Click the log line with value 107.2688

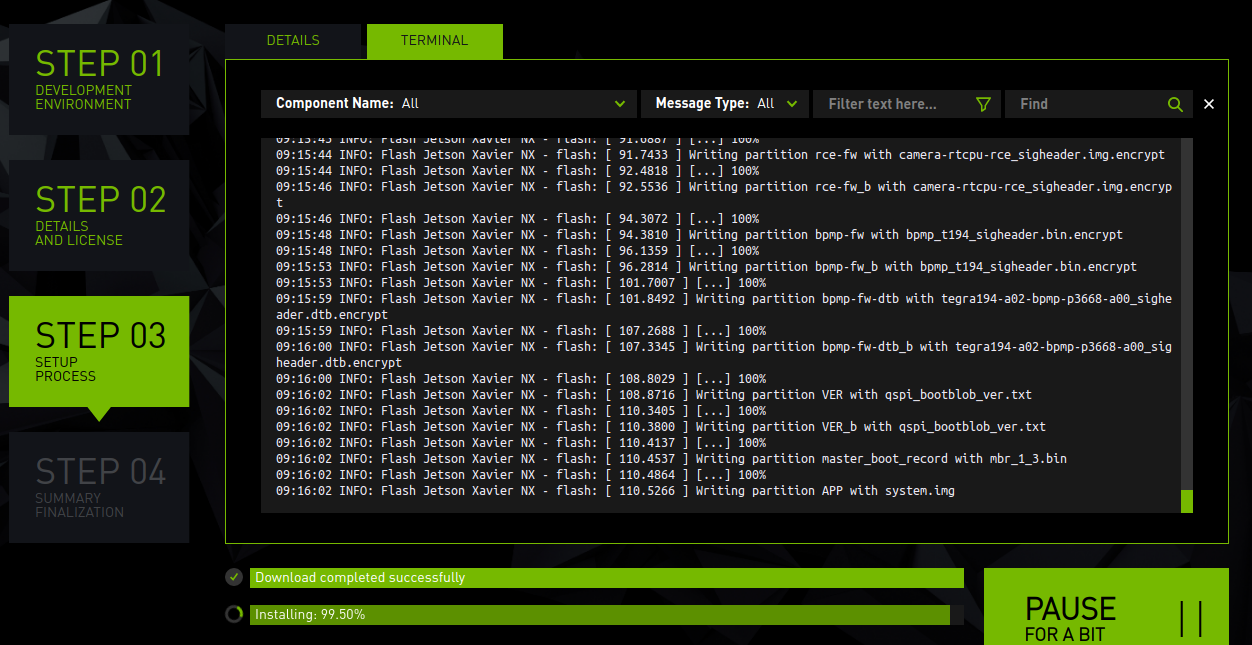521,331
